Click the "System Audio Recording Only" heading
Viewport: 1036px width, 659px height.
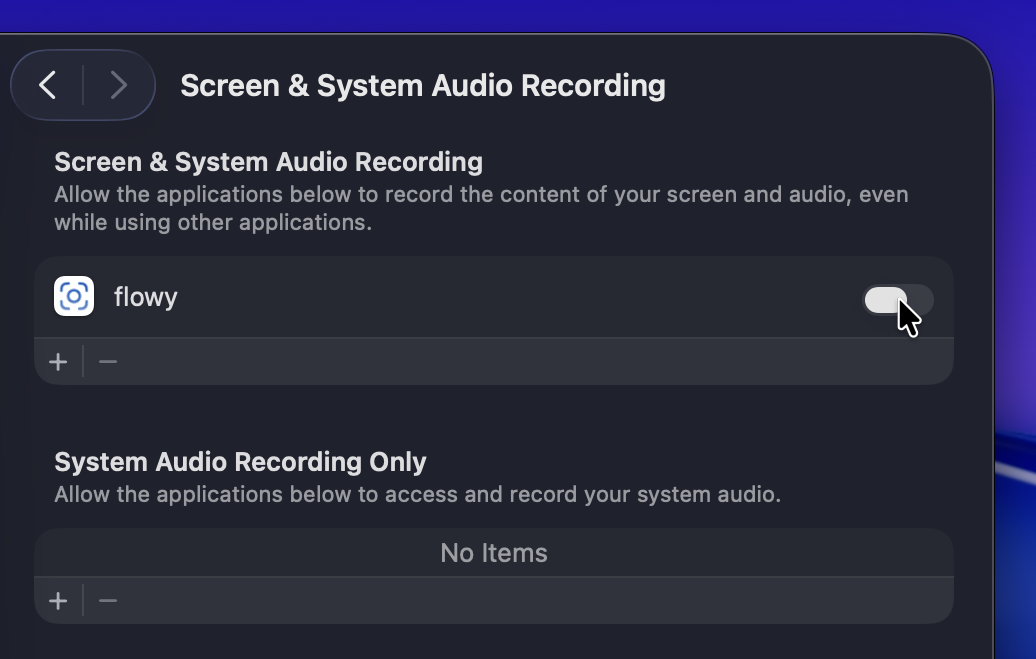[x=240, y=462]
